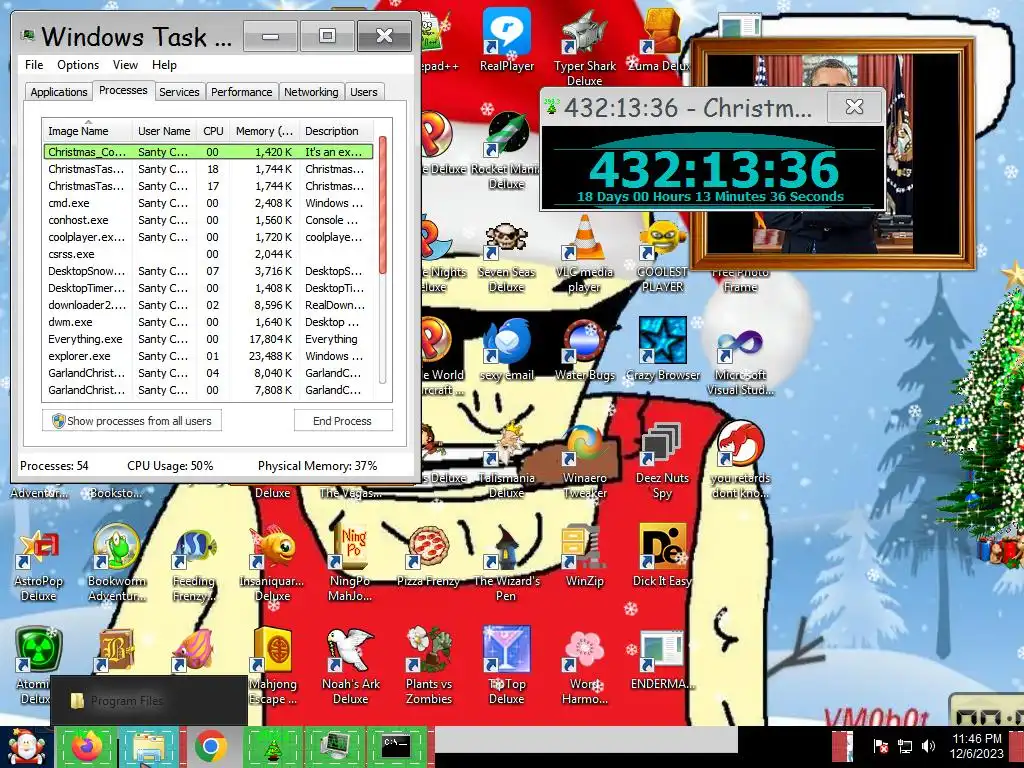Click Firefox in the taskbar
Image resolution: width=1024 pixels, height=768 pixels.
pyautogui.click(x=88, y=746)
